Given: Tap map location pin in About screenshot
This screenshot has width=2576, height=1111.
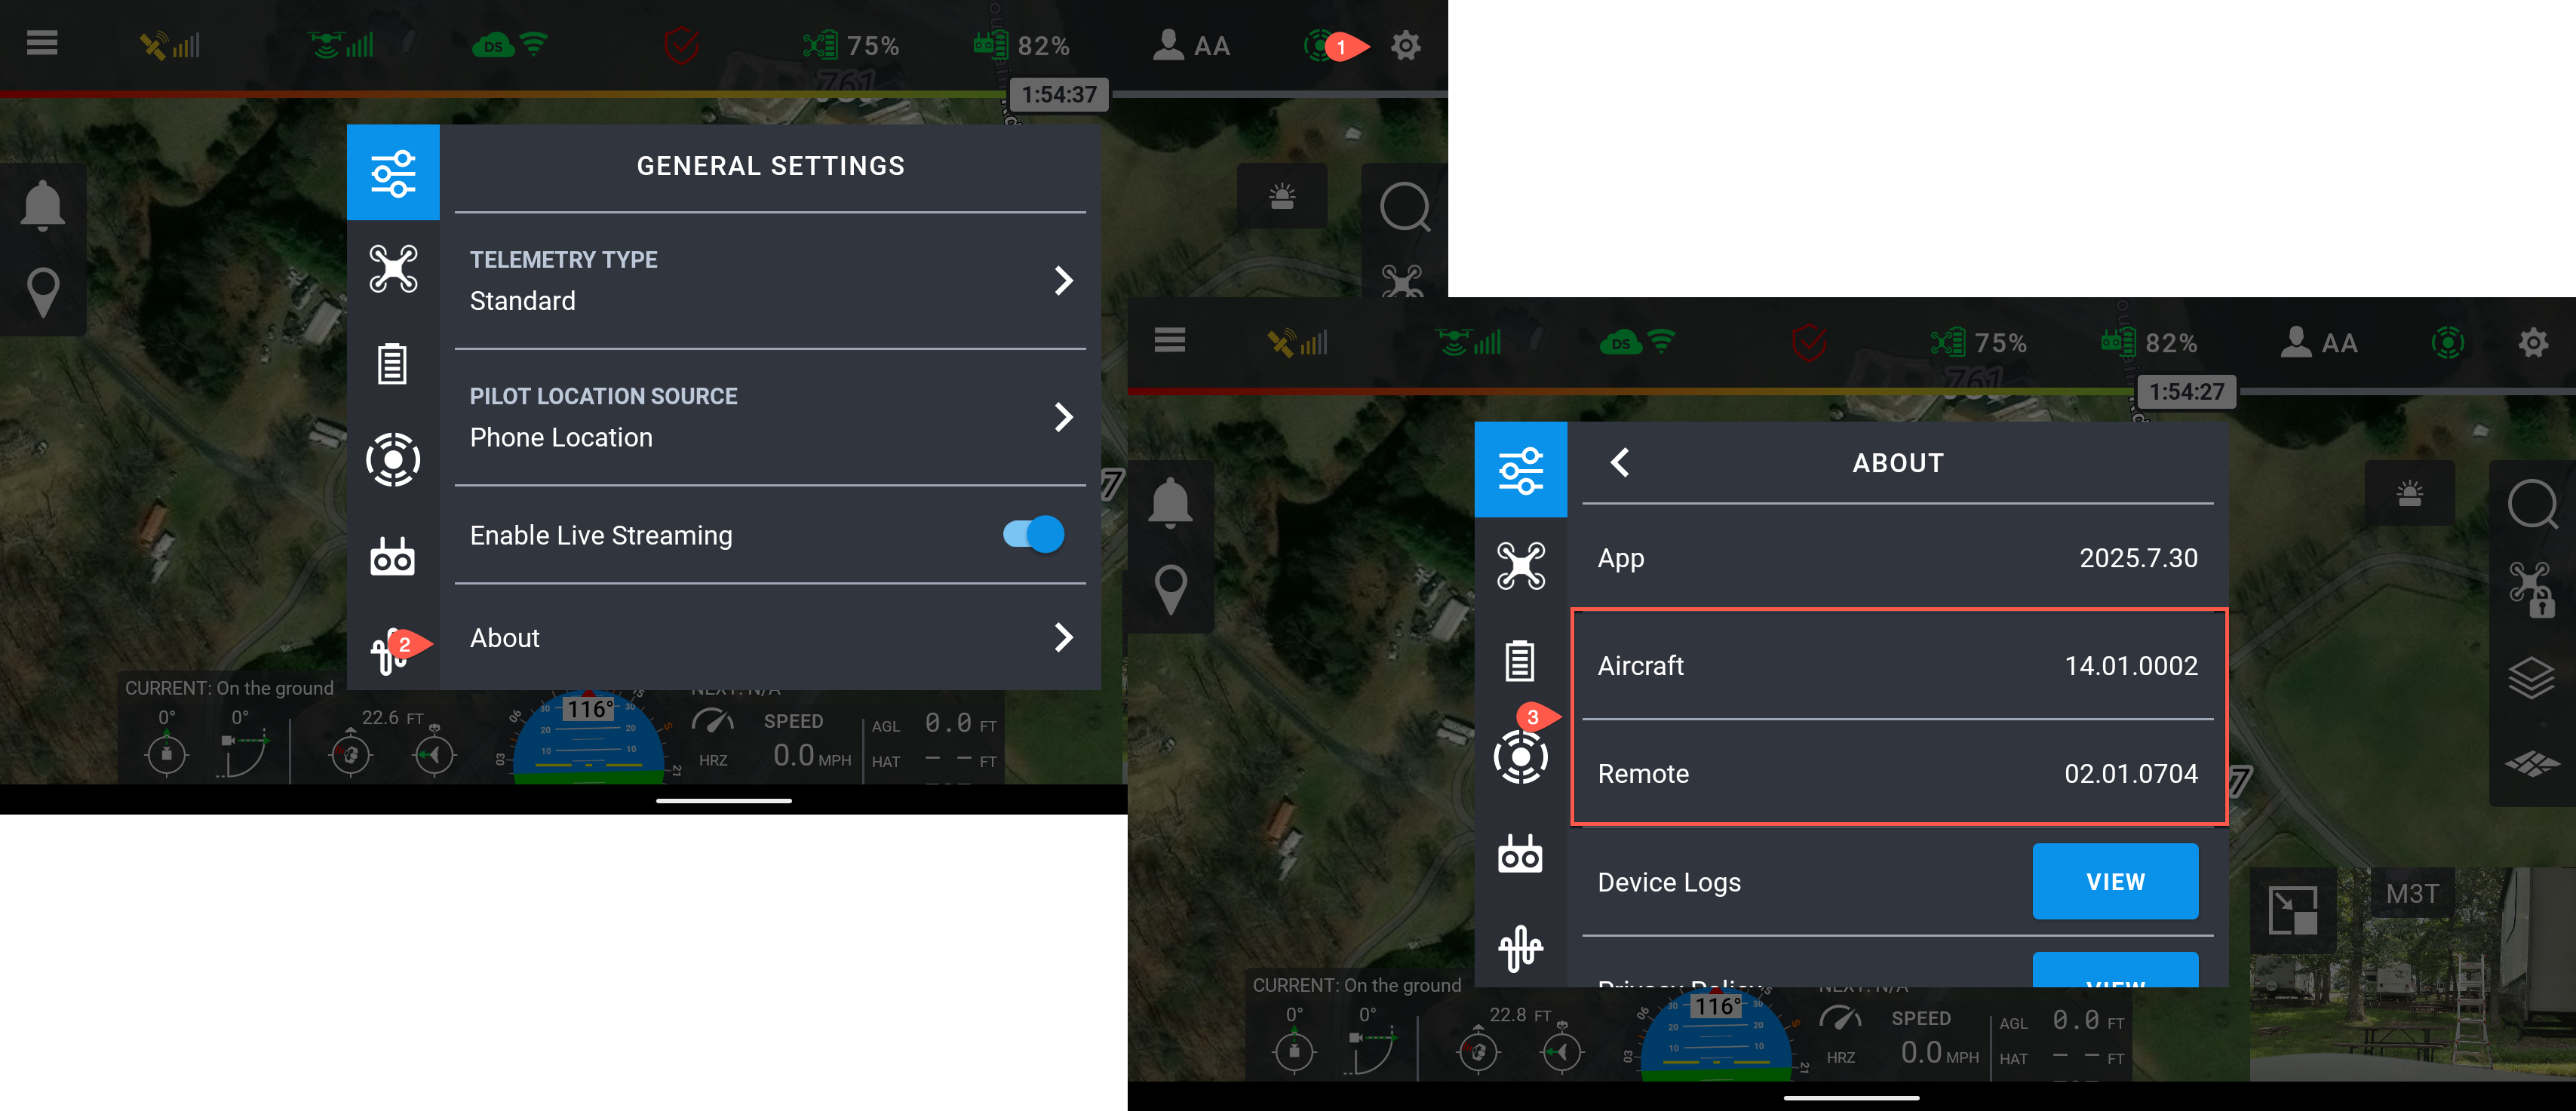Looking at the screenshot, I should [1170, 590].
